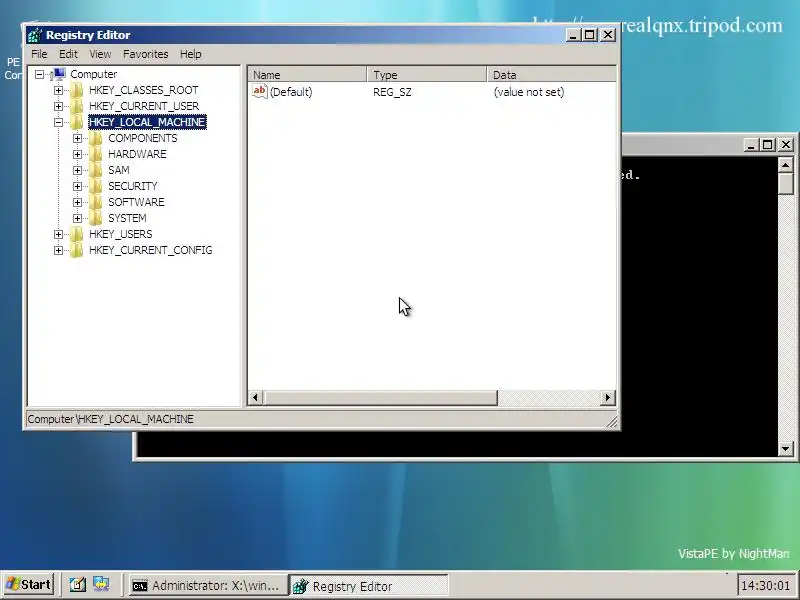Image resolution: width=800 pixels, height=600 pixels.
Task: Switch to Administrator command prompt taskbar button
Action: tap(207, 586)
